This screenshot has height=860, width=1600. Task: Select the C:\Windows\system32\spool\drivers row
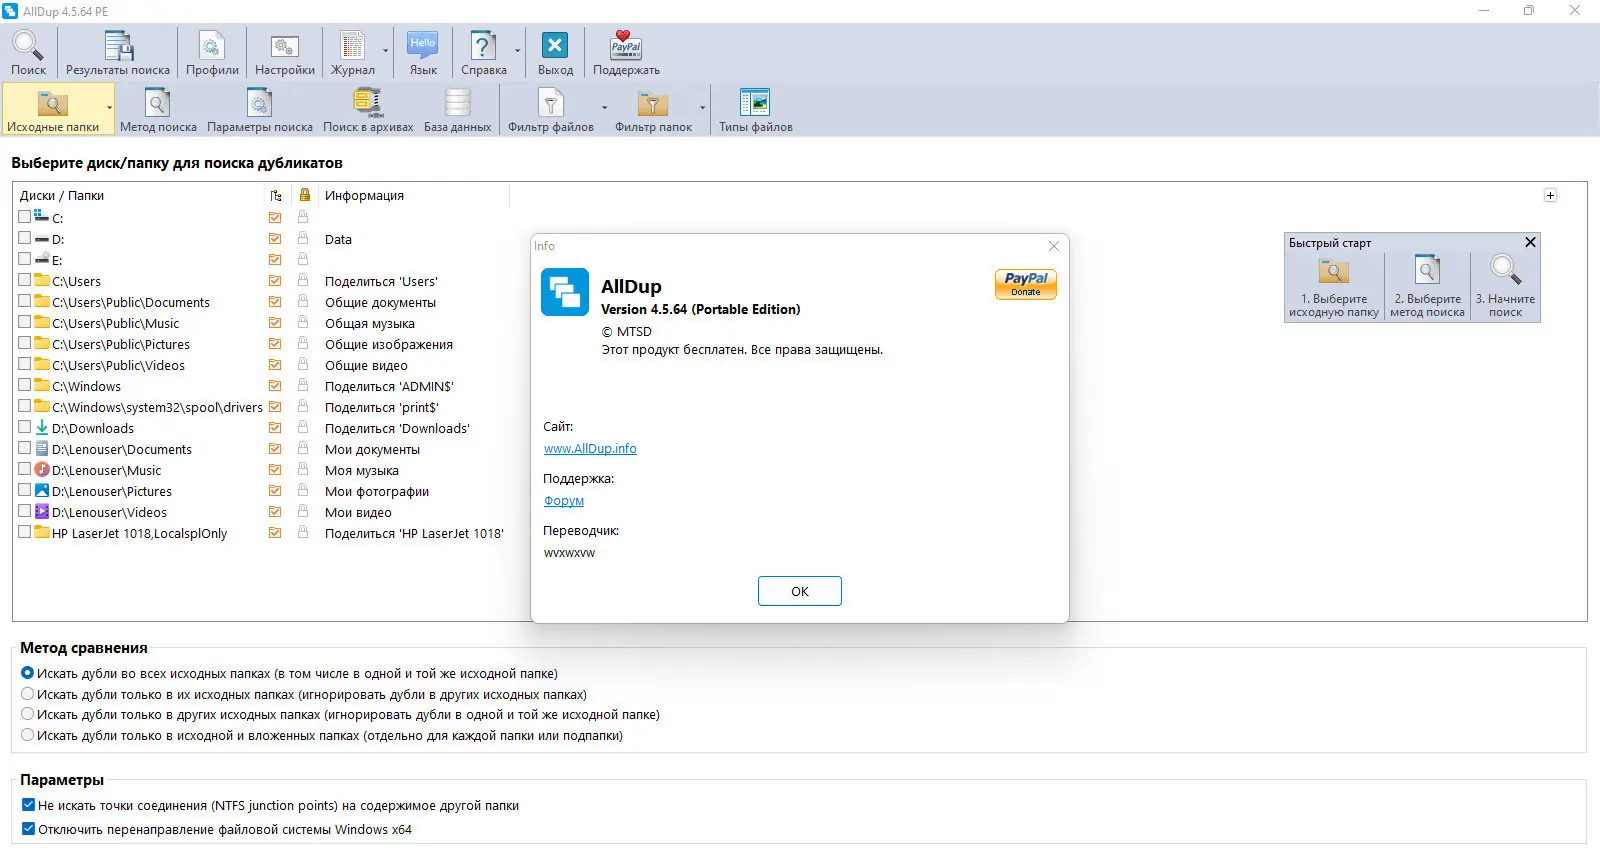pyautogui.click(x=157, y=407)
